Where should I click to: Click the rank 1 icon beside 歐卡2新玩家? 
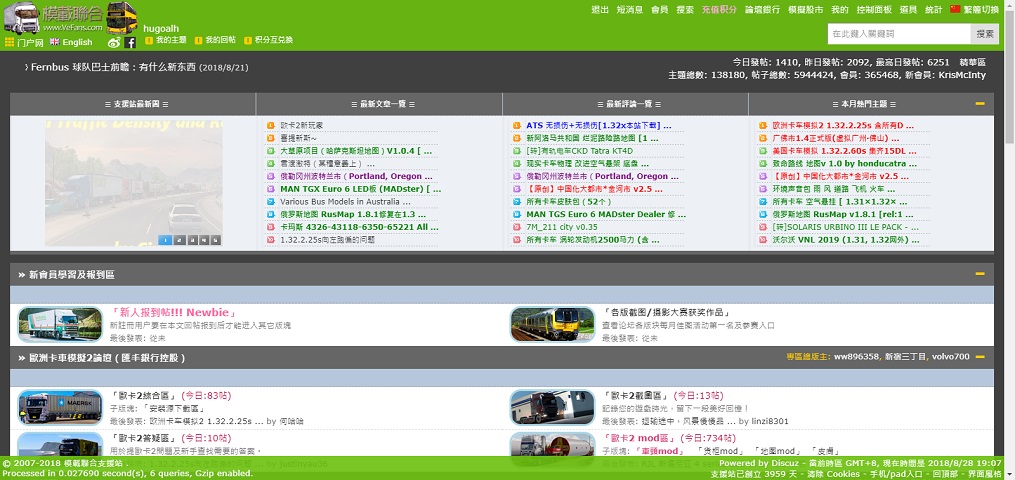click(271, 125)
